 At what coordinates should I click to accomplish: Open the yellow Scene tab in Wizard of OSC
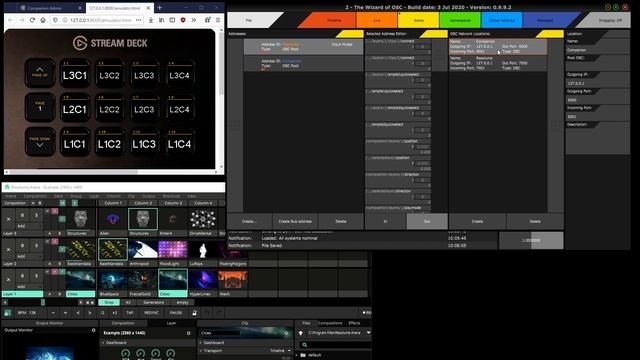pyautogui.click(x=419, y=20)
